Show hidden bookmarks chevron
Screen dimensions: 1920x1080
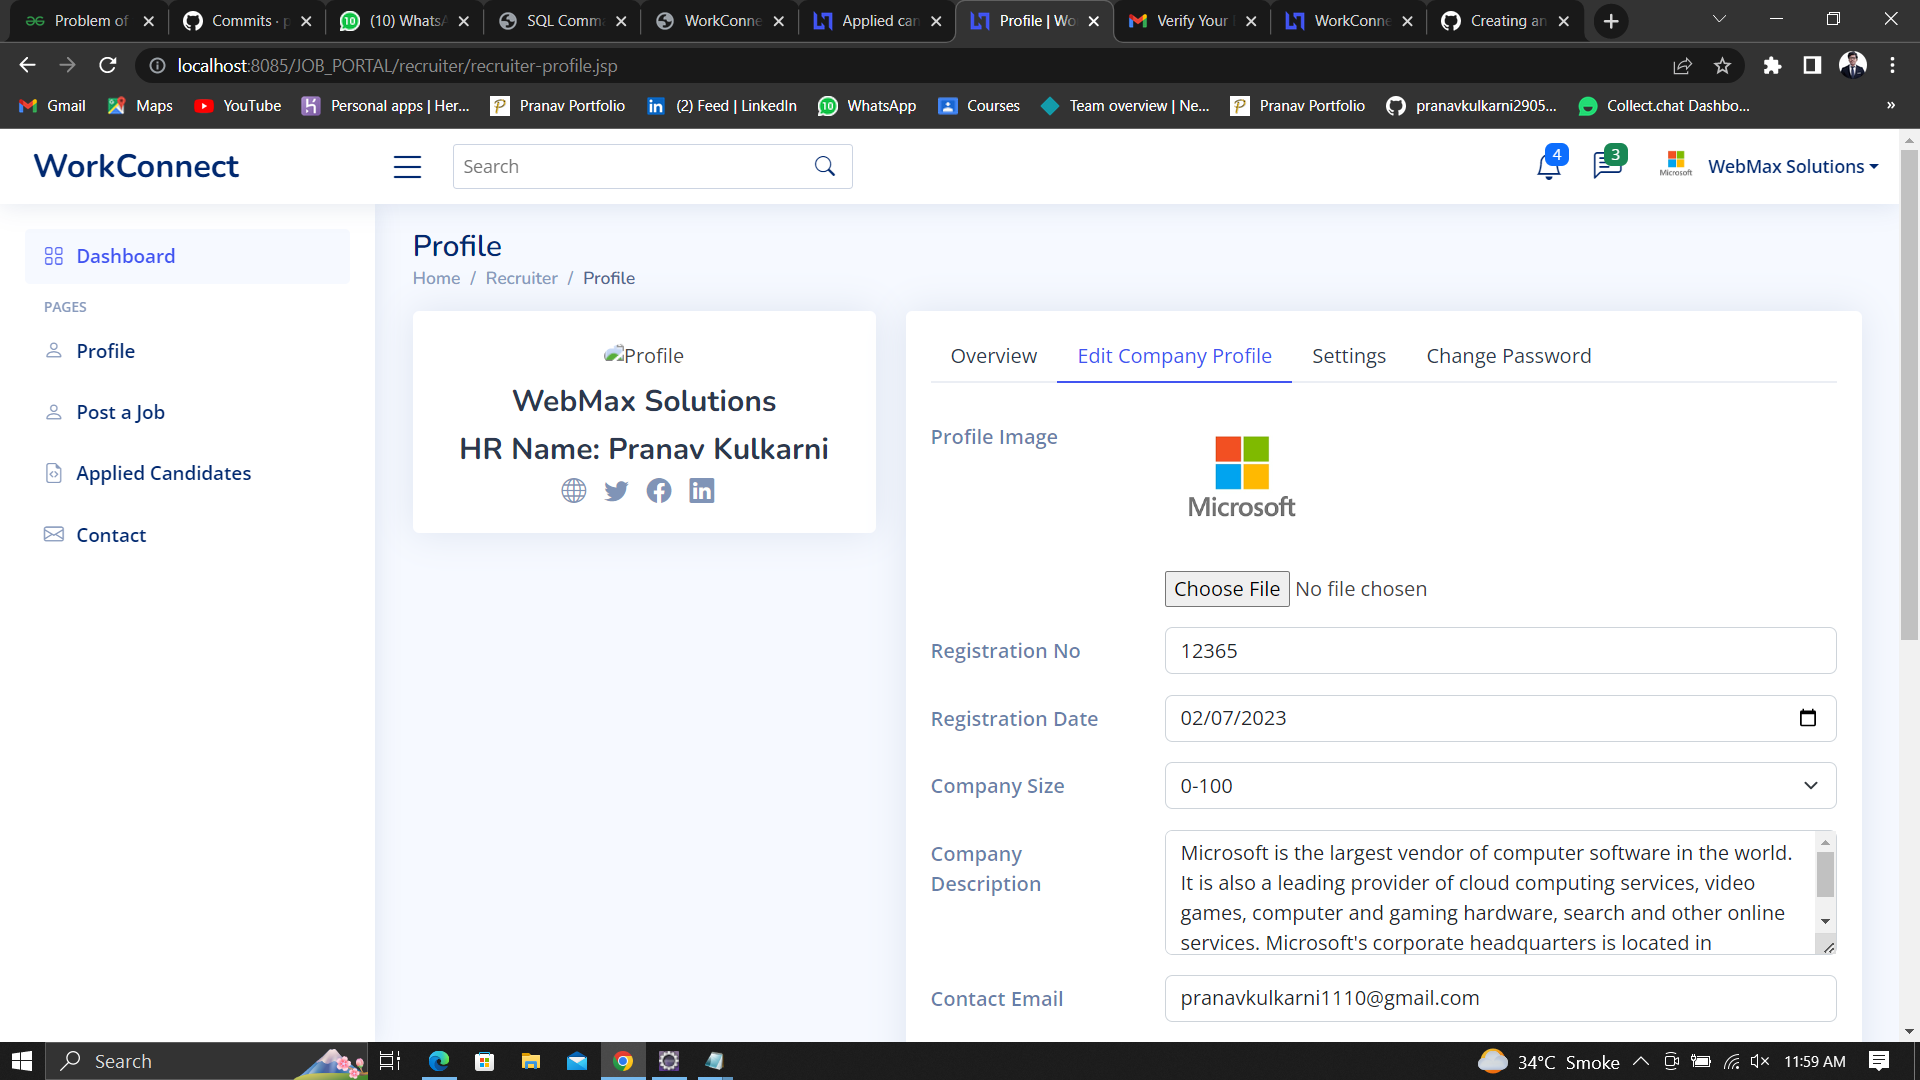[1890, 105]
